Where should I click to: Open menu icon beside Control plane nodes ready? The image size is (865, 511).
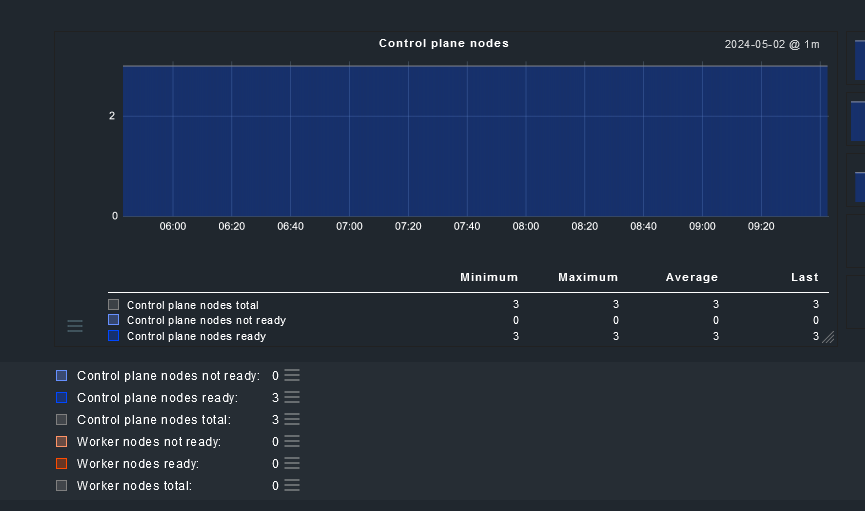click(x=292, y=397)
